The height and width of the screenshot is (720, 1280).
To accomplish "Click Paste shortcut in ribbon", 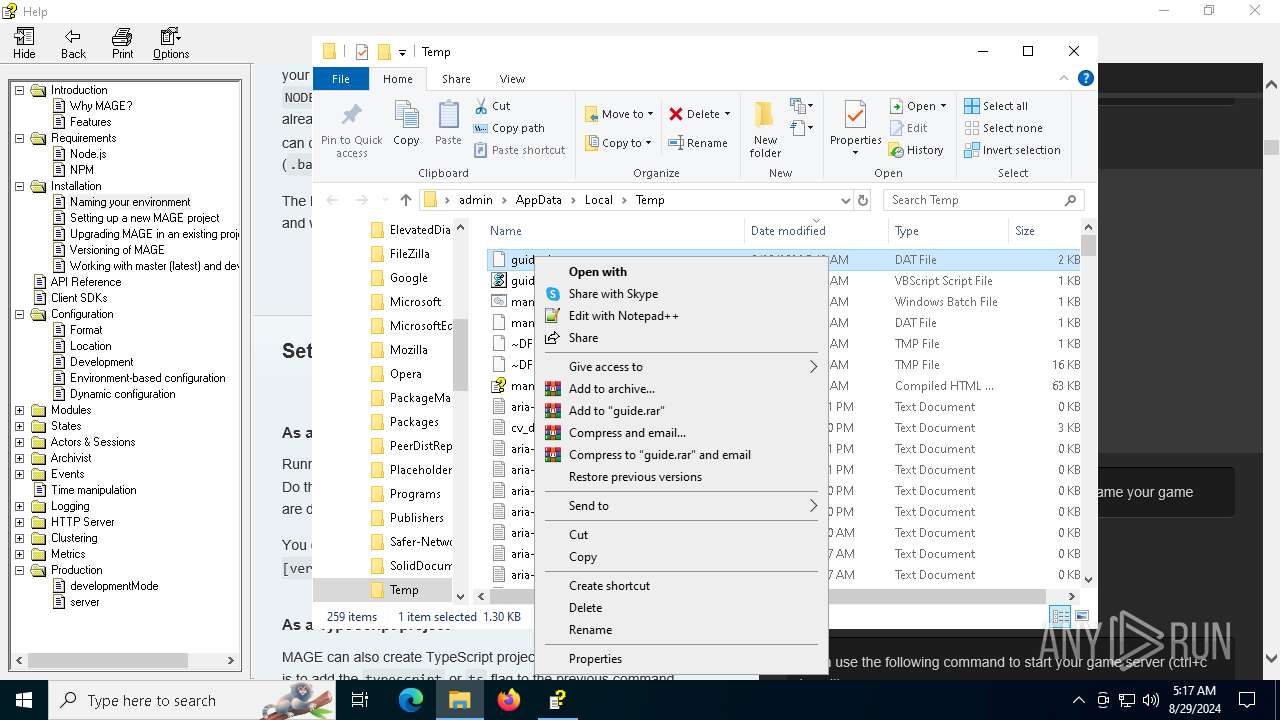I will tap(520, 150).
